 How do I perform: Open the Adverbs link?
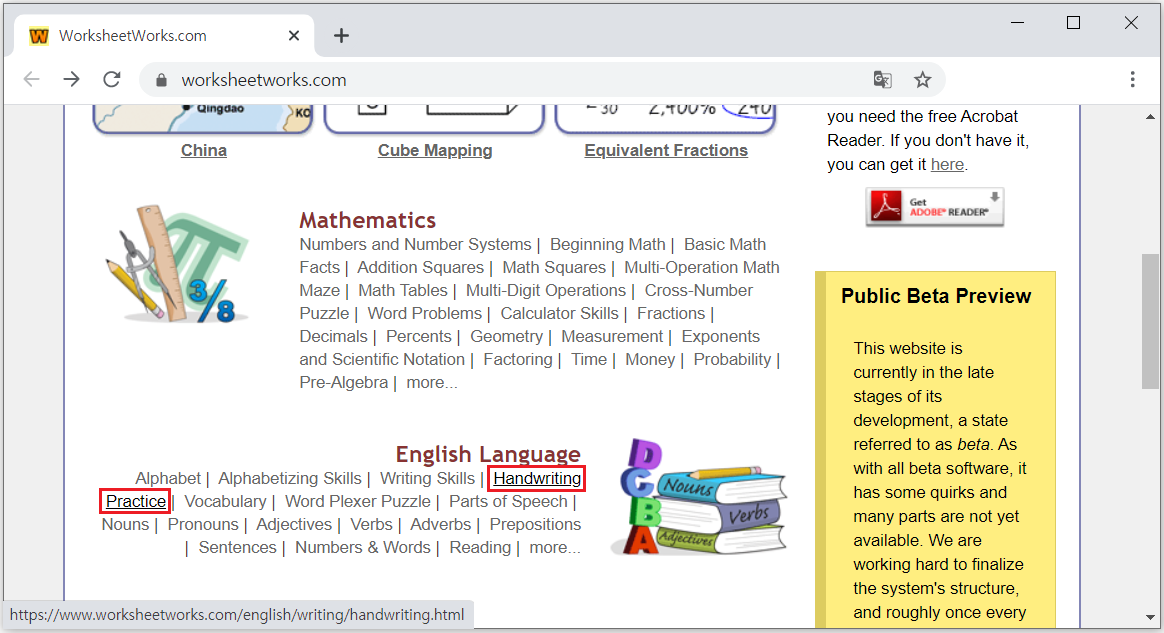pyautogui.click(x=440, y=525)
